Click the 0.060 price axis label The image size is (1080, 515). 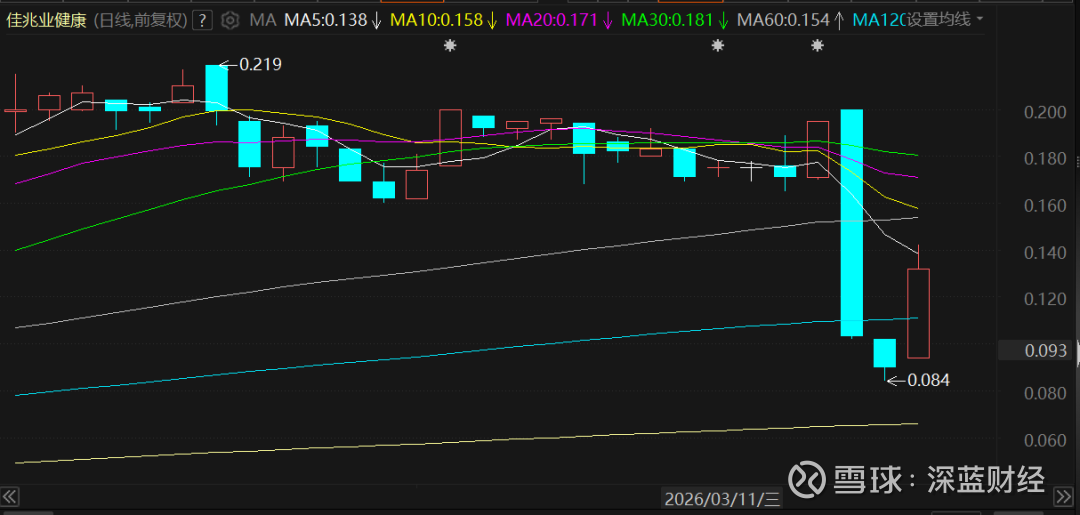point(1046,440)
